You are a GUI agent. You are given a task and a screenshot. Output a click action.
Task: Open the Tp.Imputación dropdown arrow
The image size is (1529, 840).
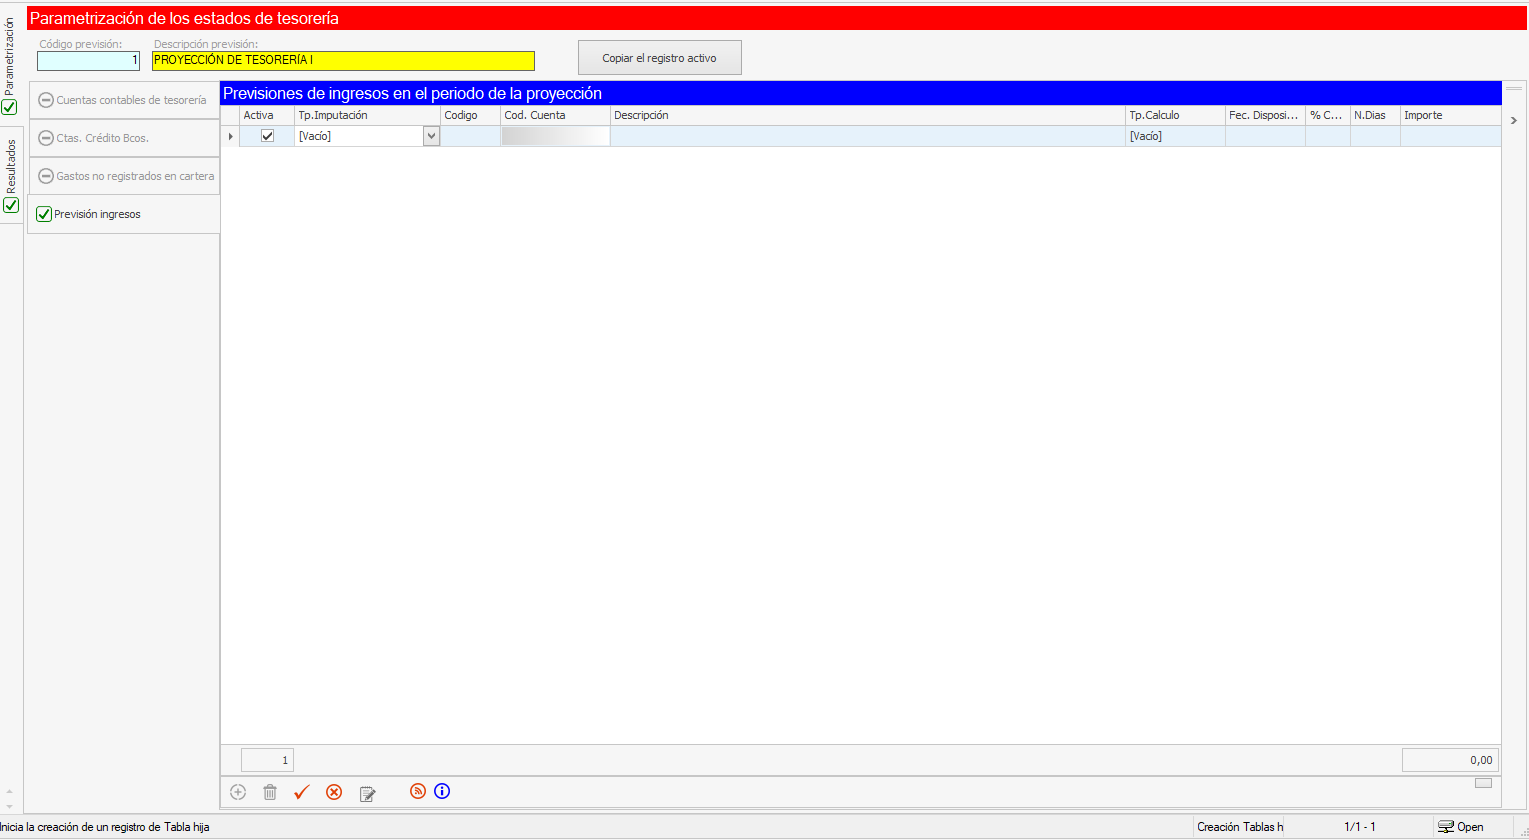431,137
